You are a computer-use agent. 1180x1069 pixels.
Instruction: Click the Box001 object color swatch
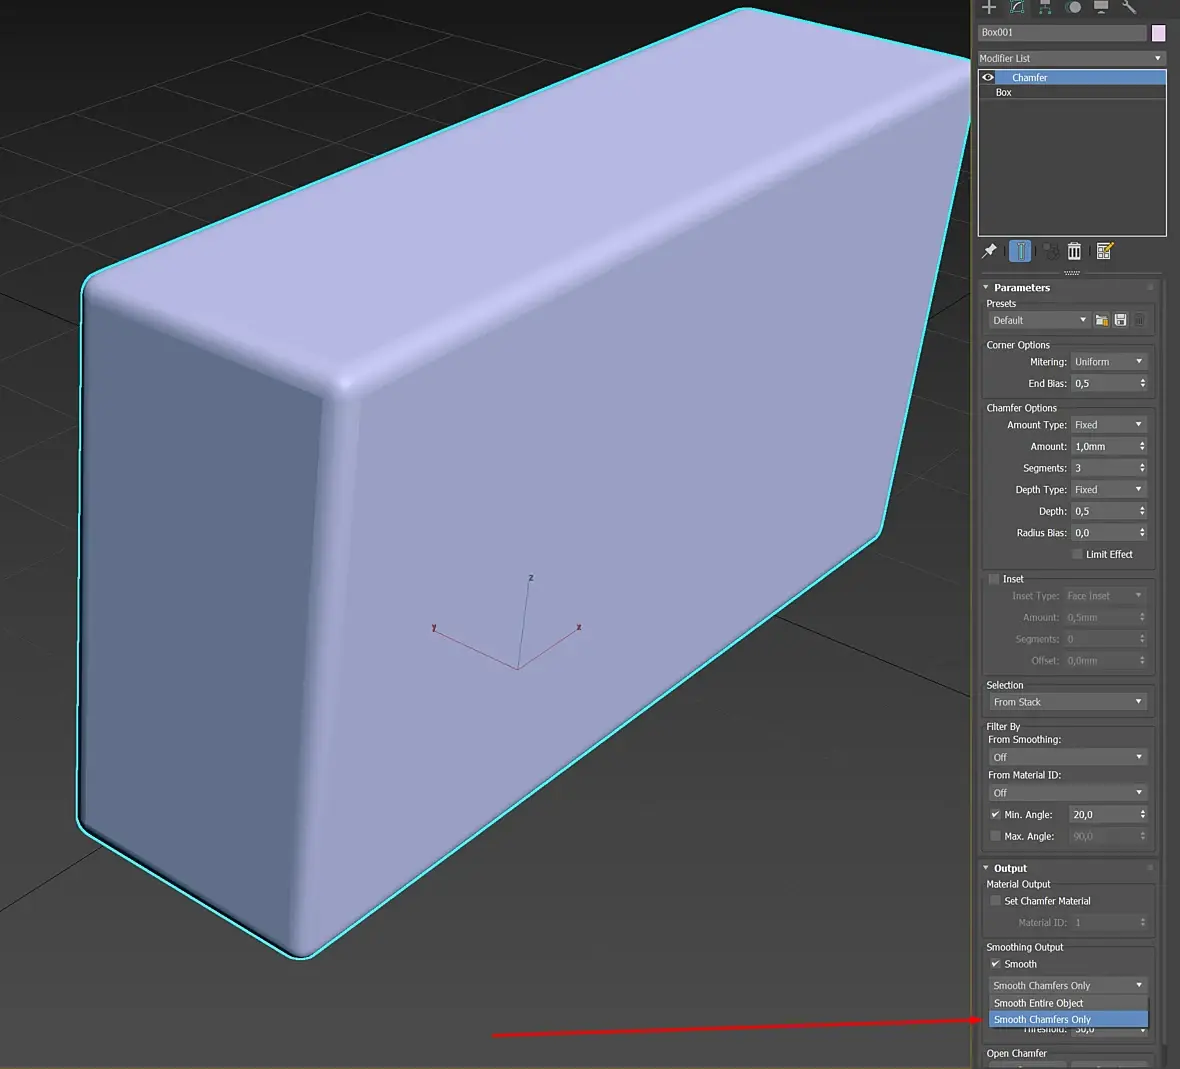click(1158, 33)
